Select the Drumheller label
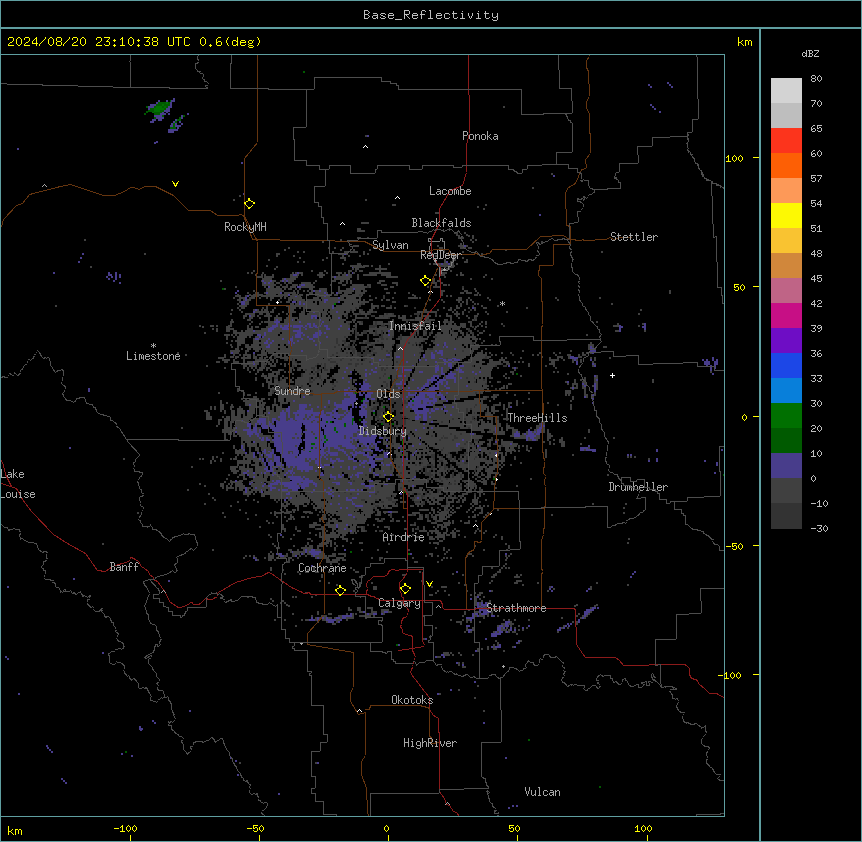Image resolution: width=862 pixels, height=842 pixels. pos(638,487)
